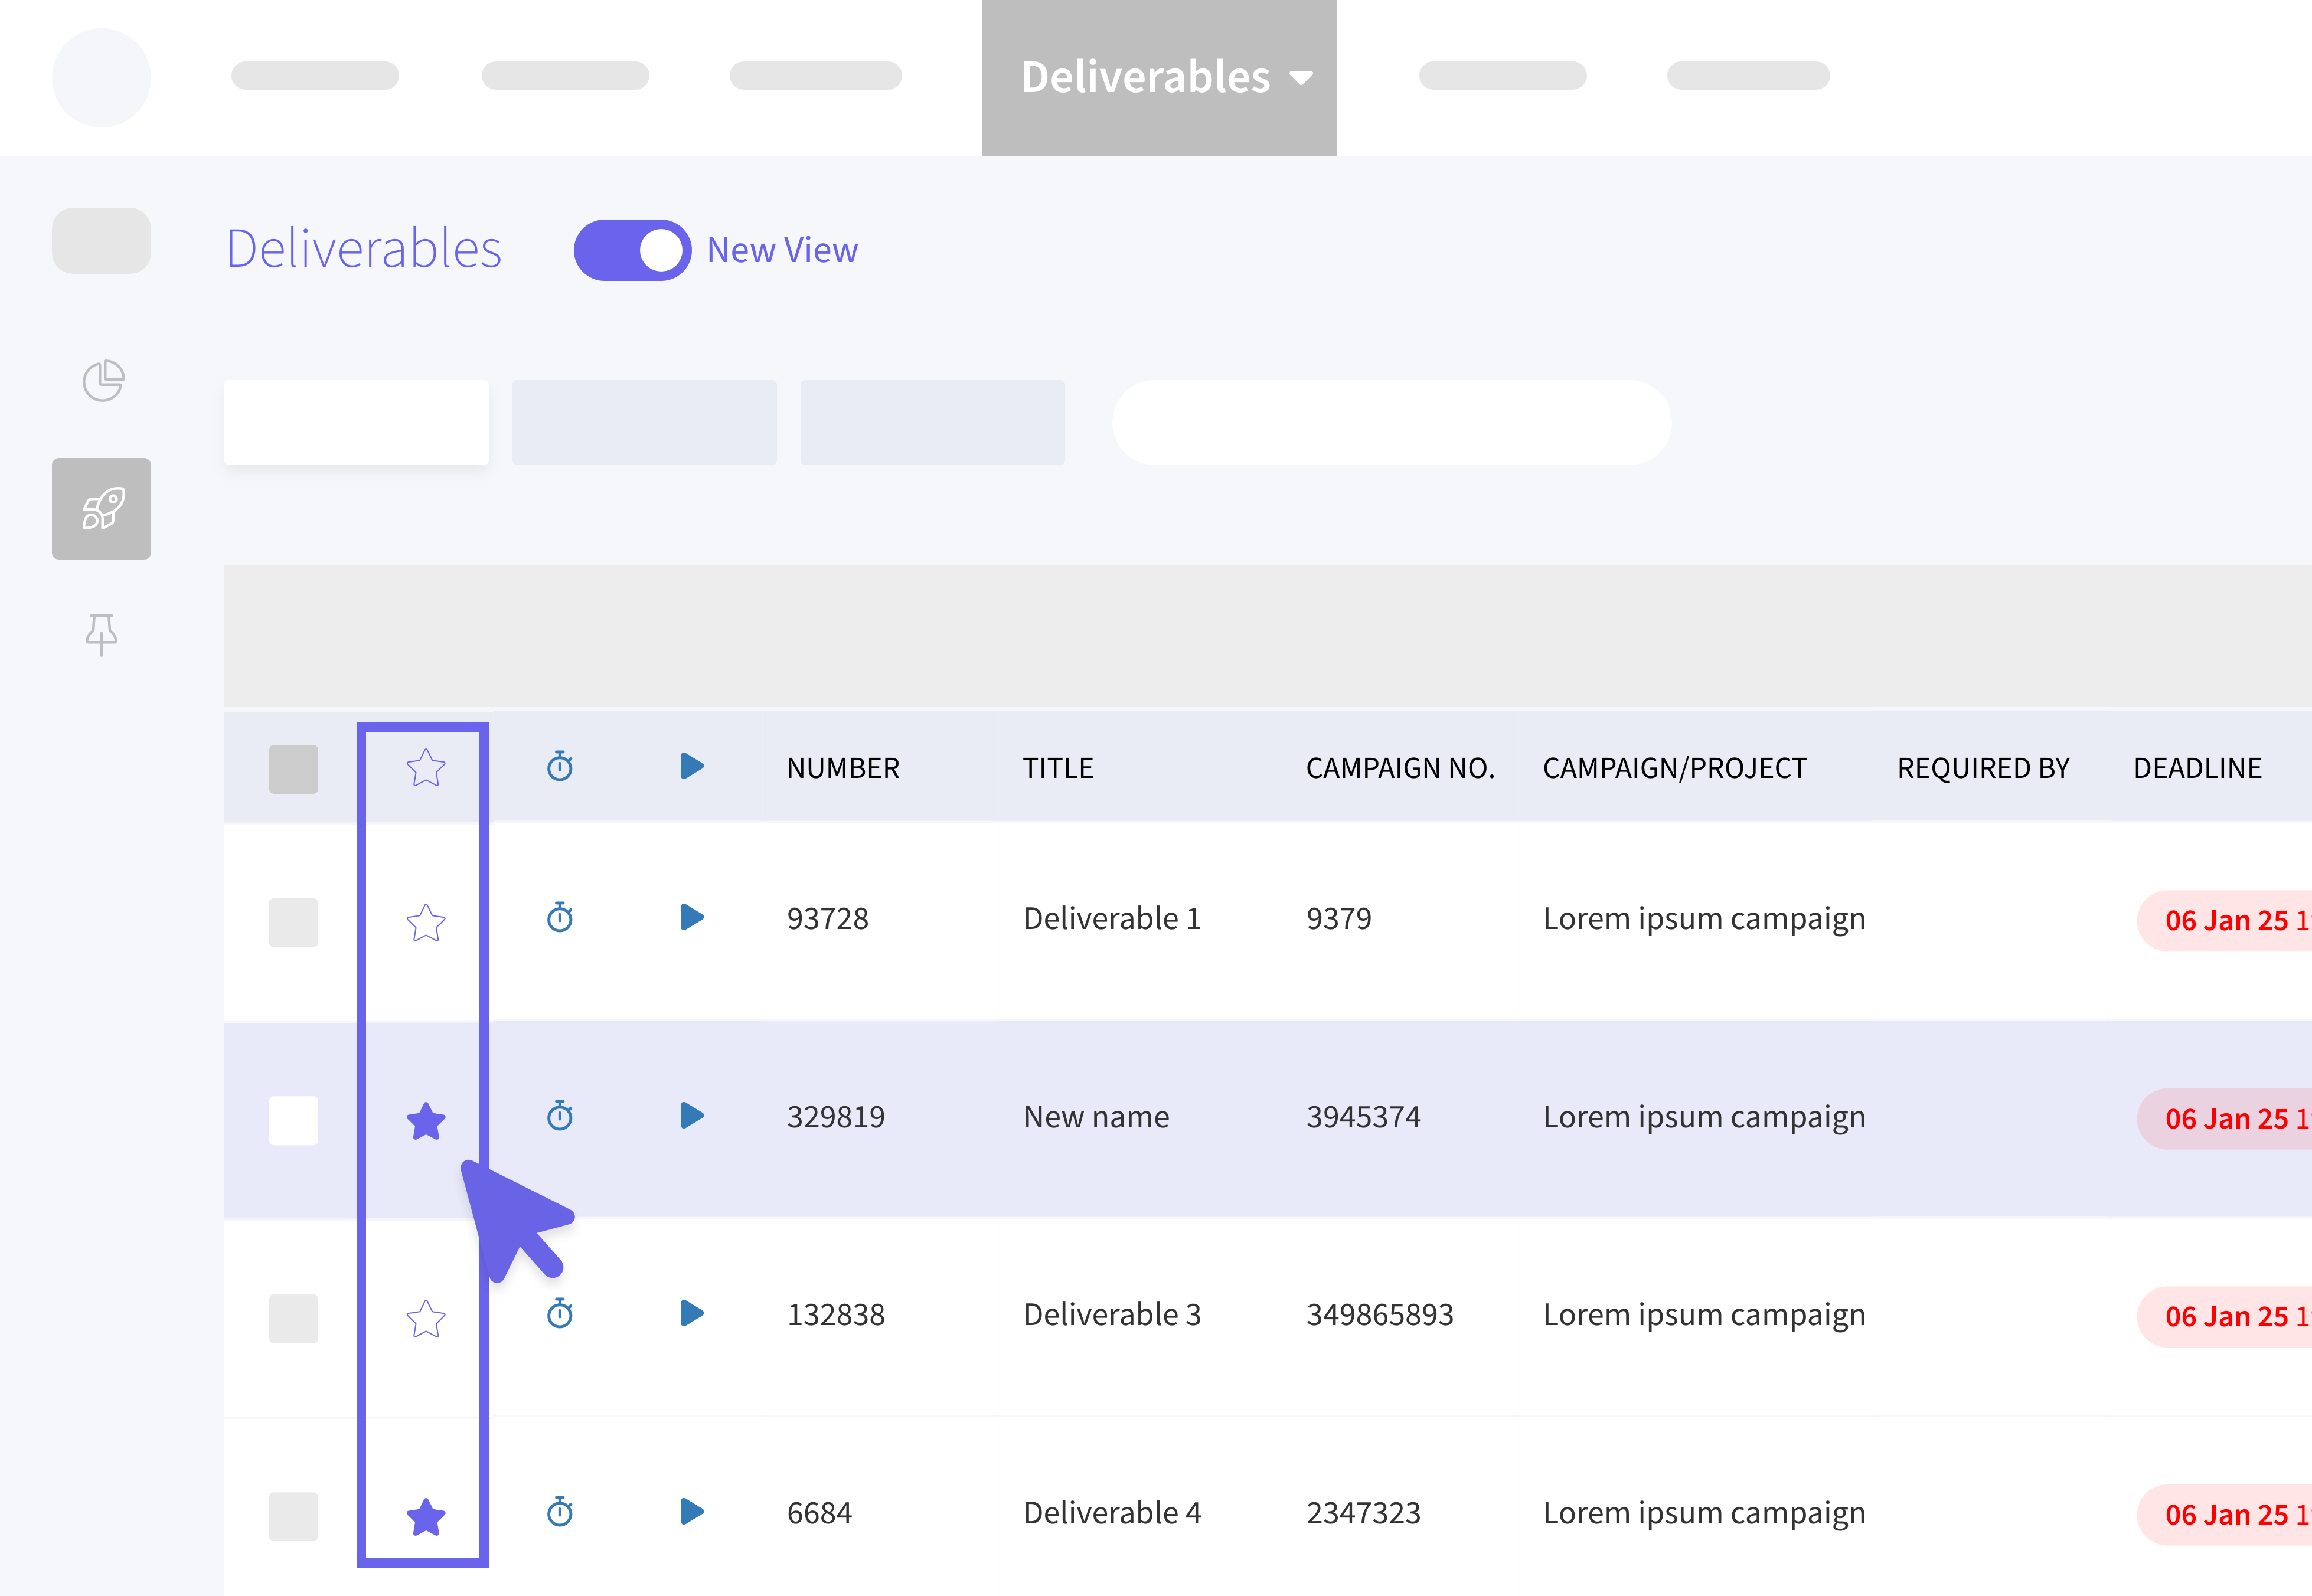Click timer icon in table header

pos(560,767)
